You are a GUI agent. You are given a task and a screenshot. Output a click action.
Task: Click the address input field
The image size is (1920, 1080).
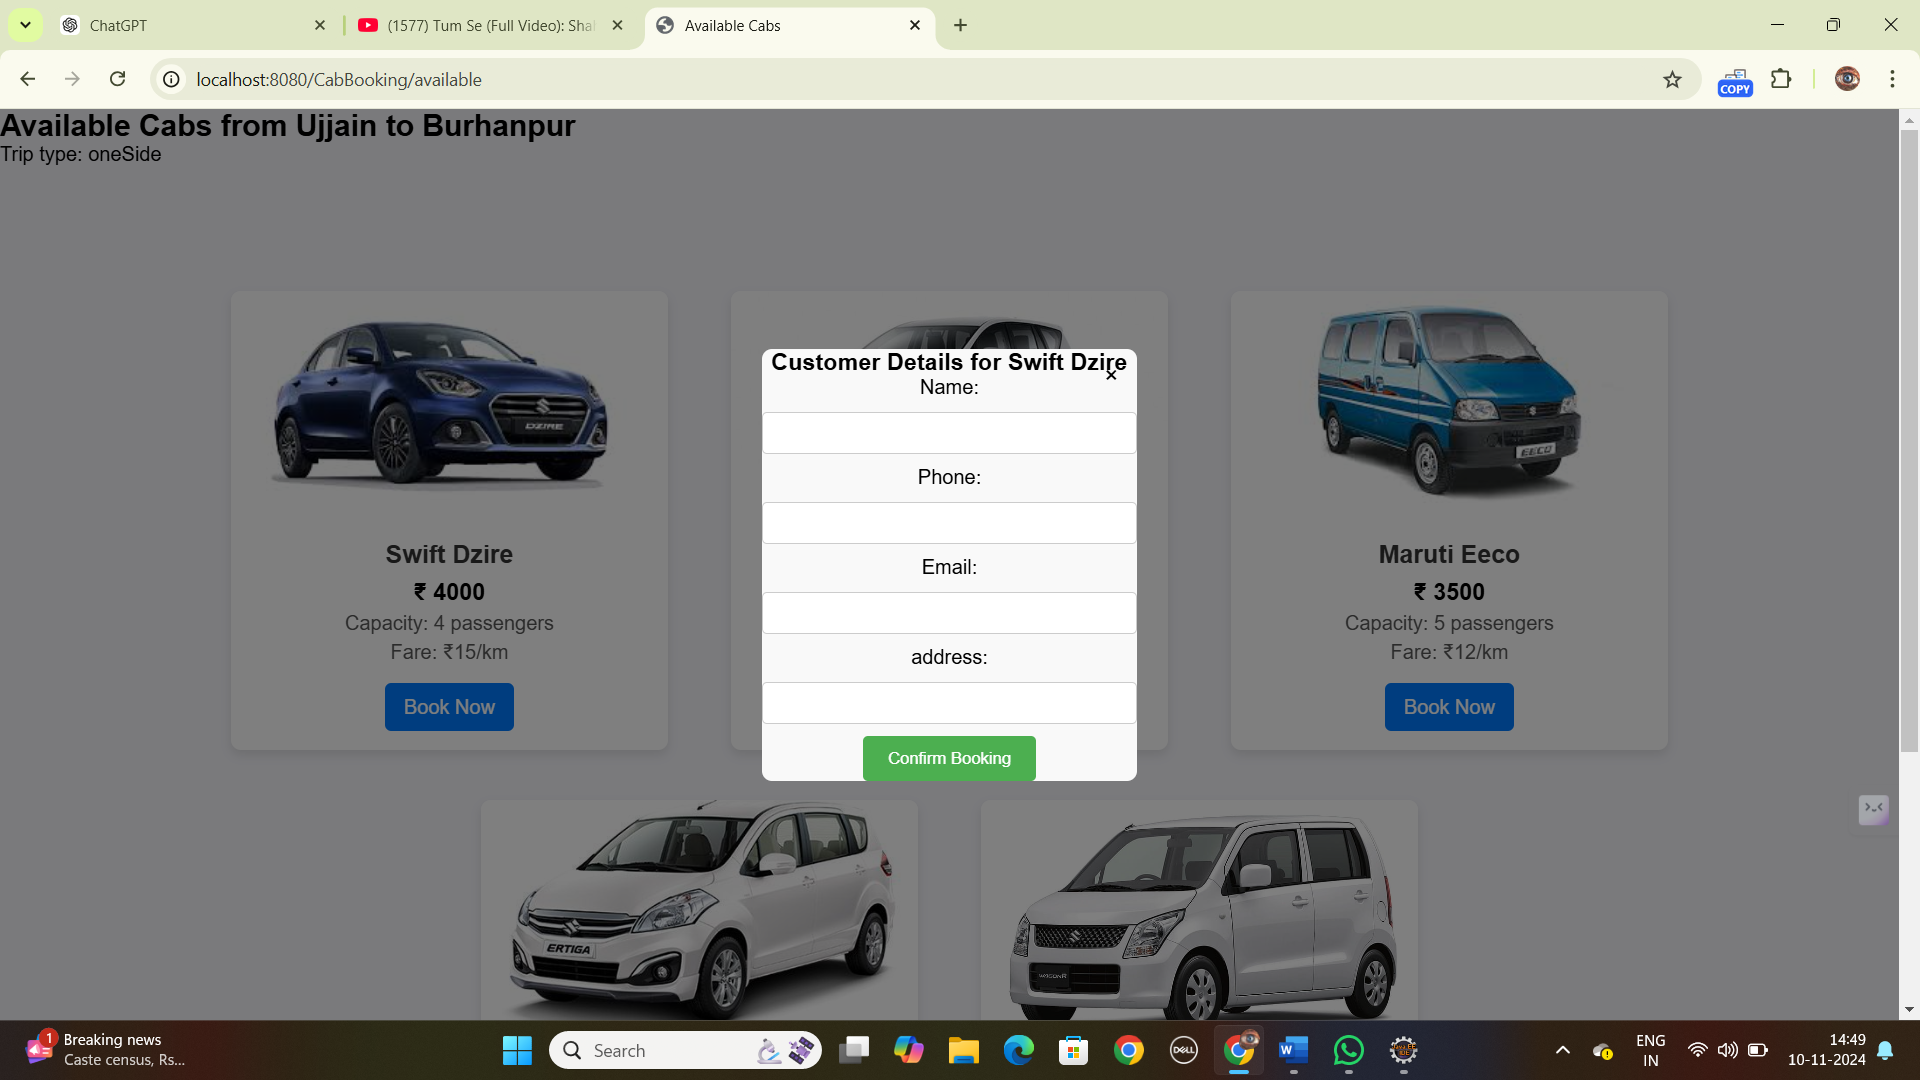coord(949,703)
